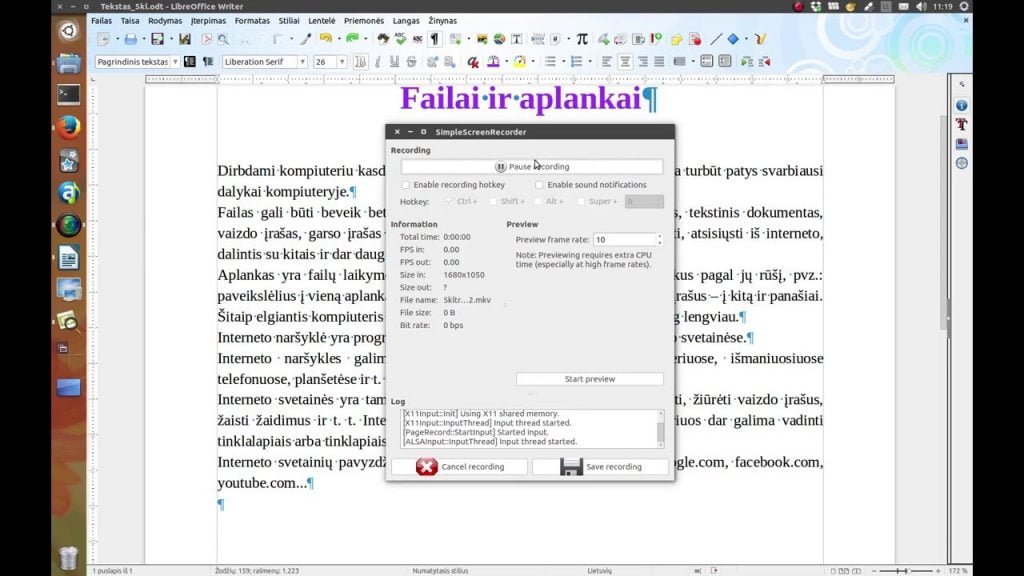The image size is (1024, 576).
Task: Click the Undo arrow icon
Action: click(x=325, y=39)
